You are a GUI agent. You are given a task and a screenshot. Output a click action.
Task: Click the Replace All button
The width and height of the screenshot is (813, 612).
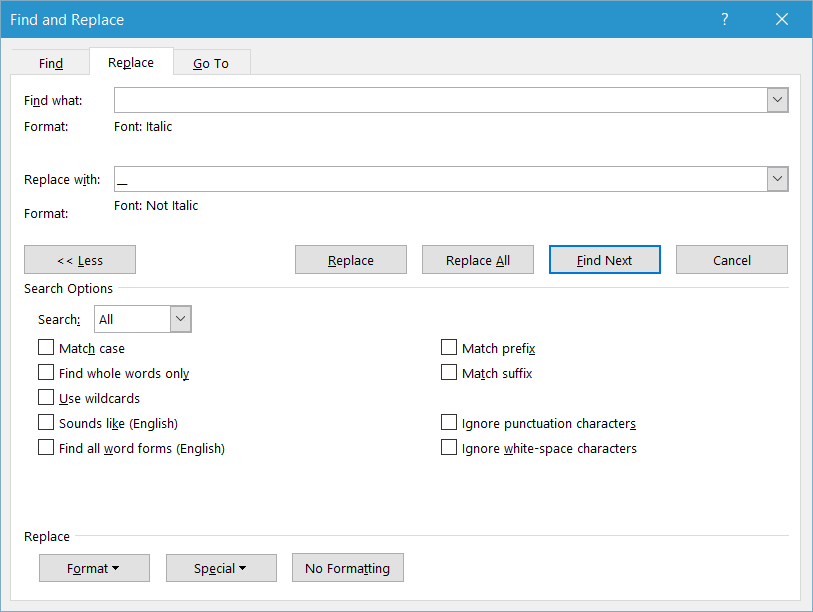pos(477,259)
